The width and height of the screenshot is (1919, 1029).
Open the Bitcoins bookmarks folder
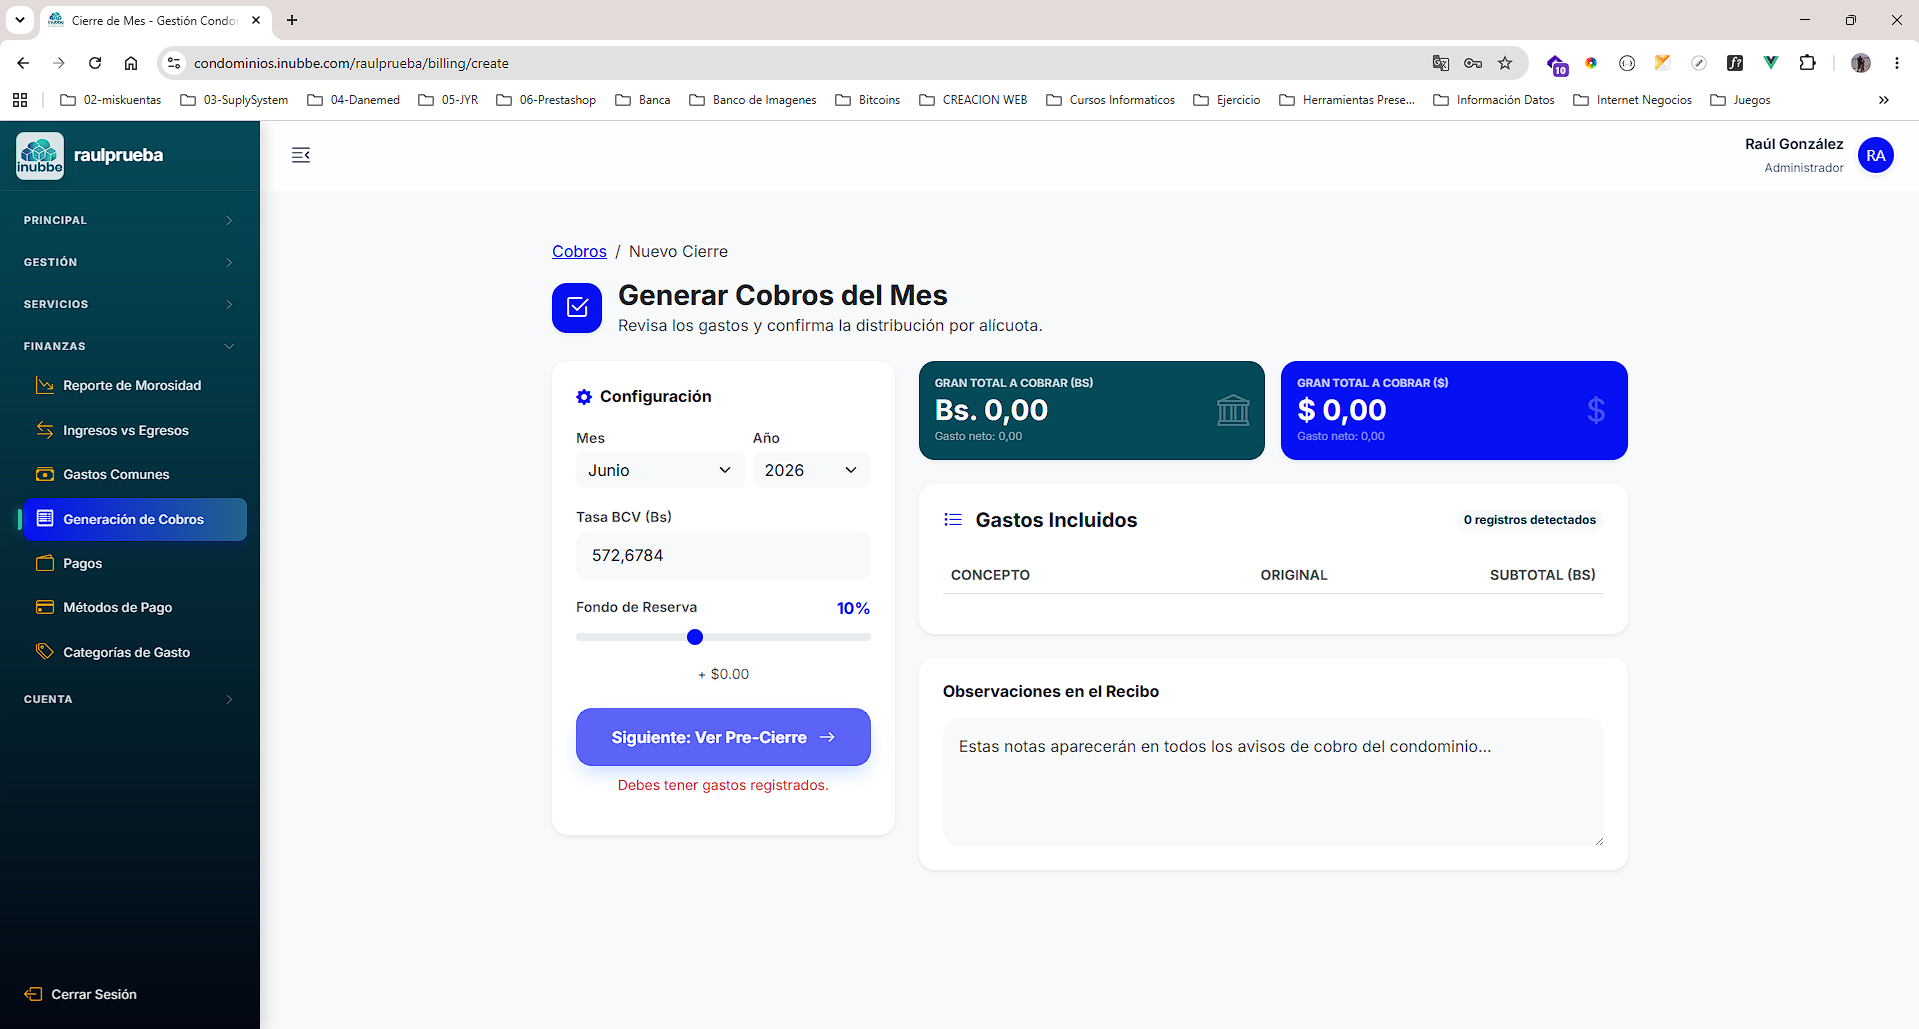[867, 100]
